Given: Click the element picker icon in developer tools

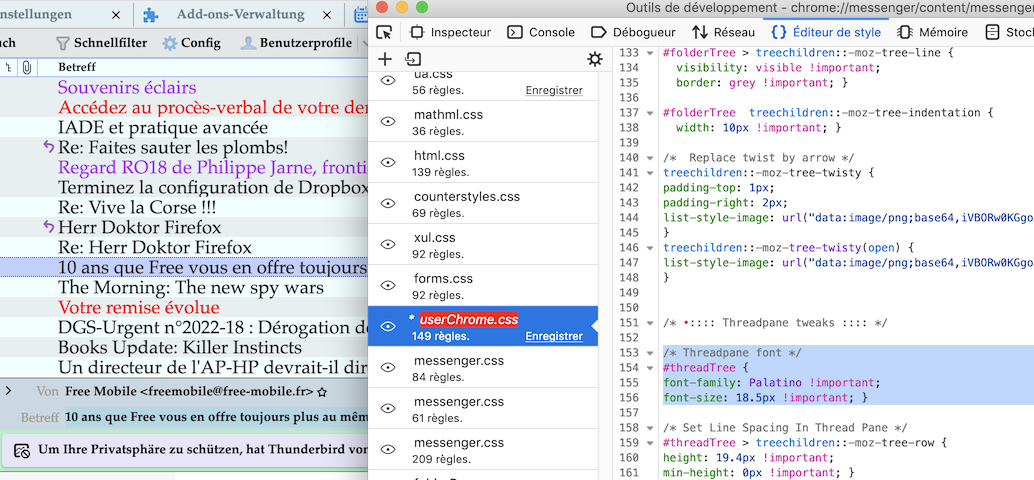Looking at the screenshot, I should tap(384, 32).
